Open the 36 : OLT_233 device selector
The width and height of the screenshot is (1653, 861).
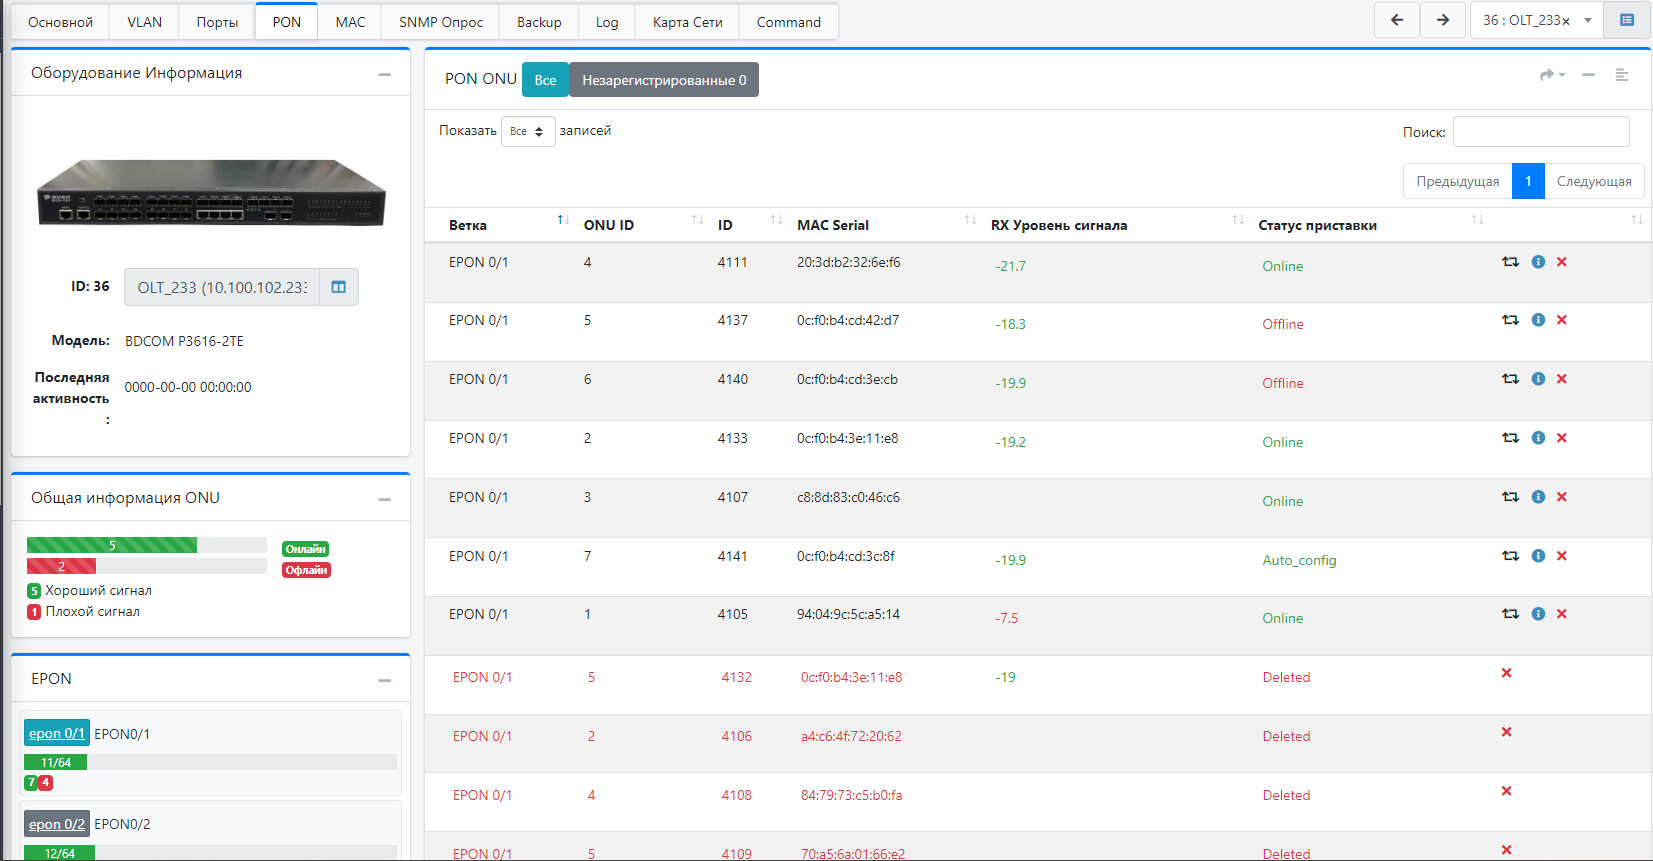(x=1535, y=20)
